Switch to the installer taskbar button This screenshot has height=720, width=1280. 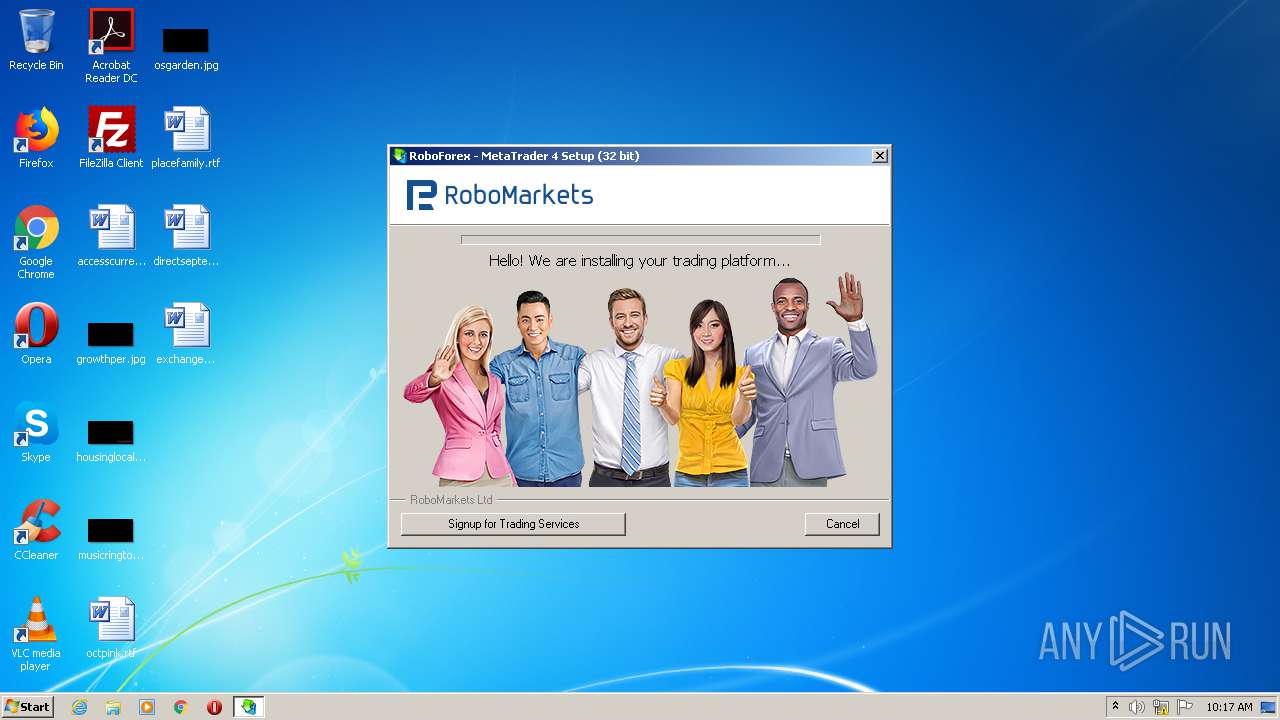coord(248,707)
